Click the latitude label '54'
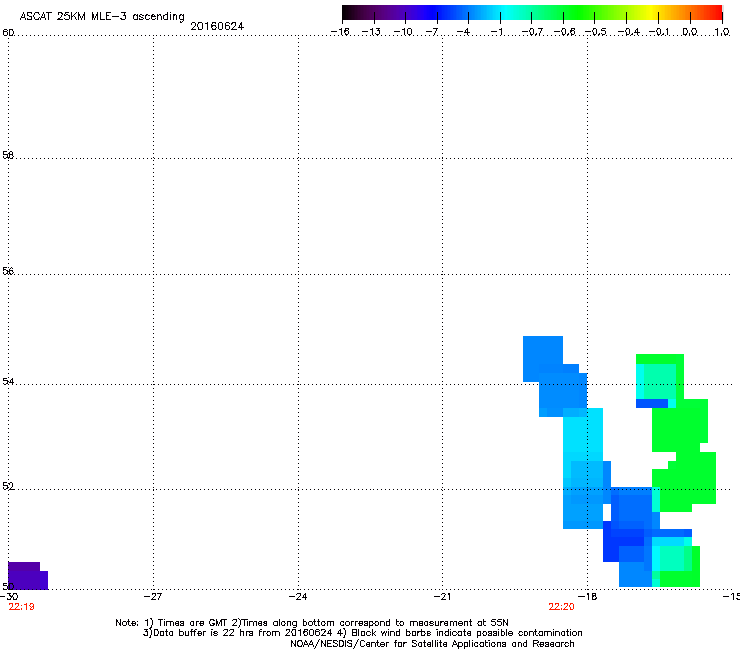Viewport: 740px width, 650px height. tap(8, 381)
